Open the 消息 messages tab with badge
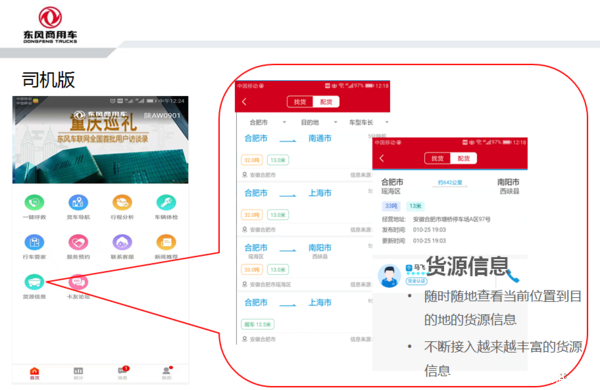This screenshot has width=600, height=390. (x=123, y=372)
